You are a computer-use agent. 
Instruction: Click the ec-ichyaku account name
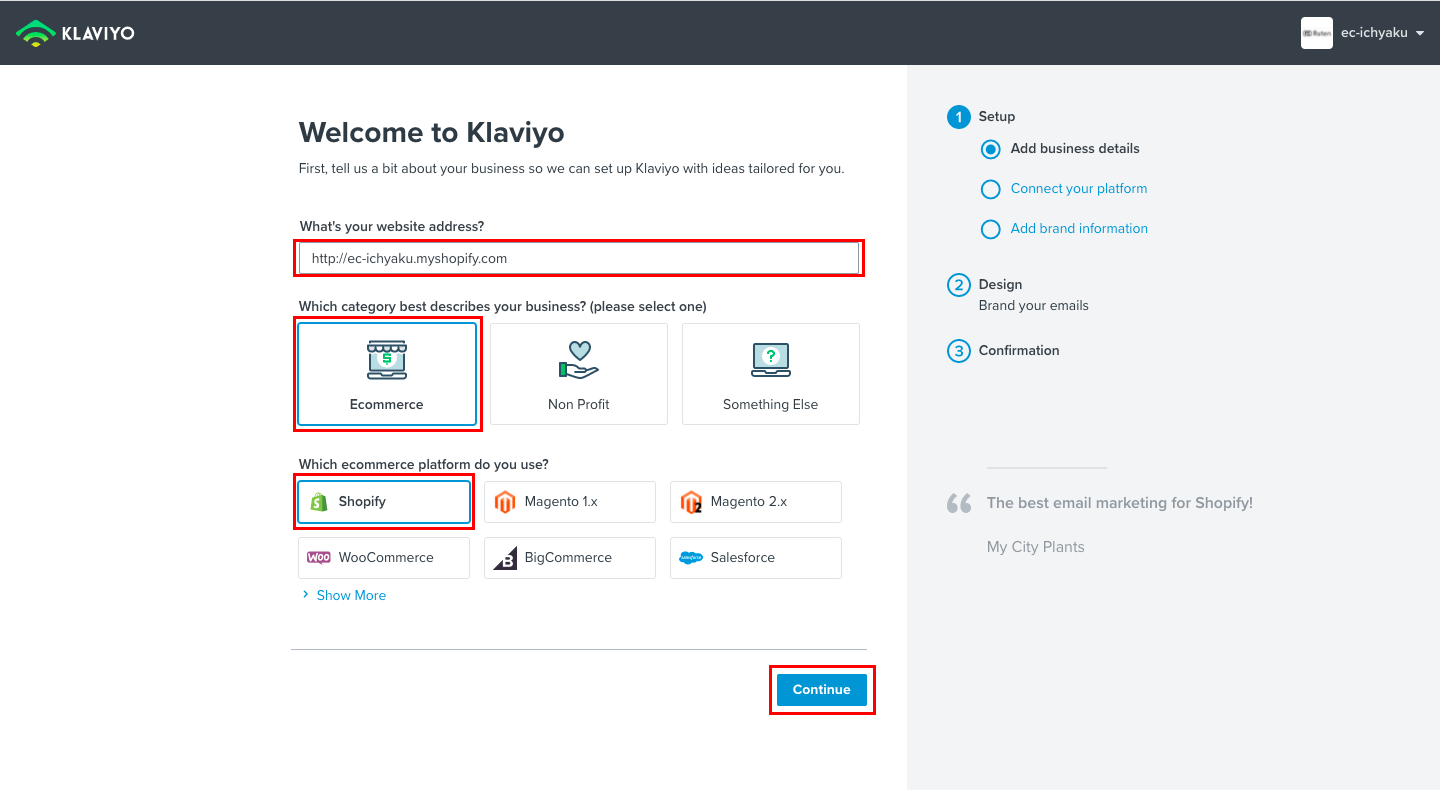click(x=1374, y=33)
